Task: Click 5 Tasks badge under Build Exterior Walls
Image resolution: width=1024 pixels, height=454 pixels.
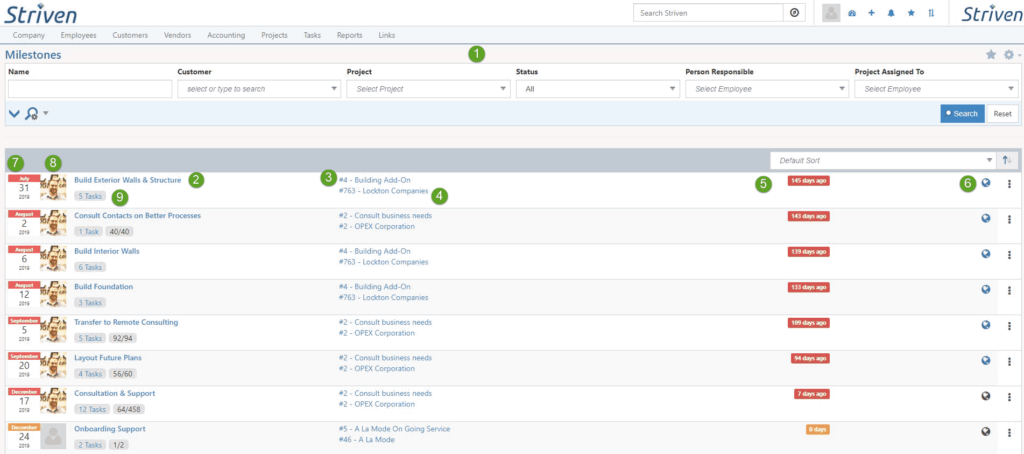Action: pyautogui.click(x=89, y=196)
